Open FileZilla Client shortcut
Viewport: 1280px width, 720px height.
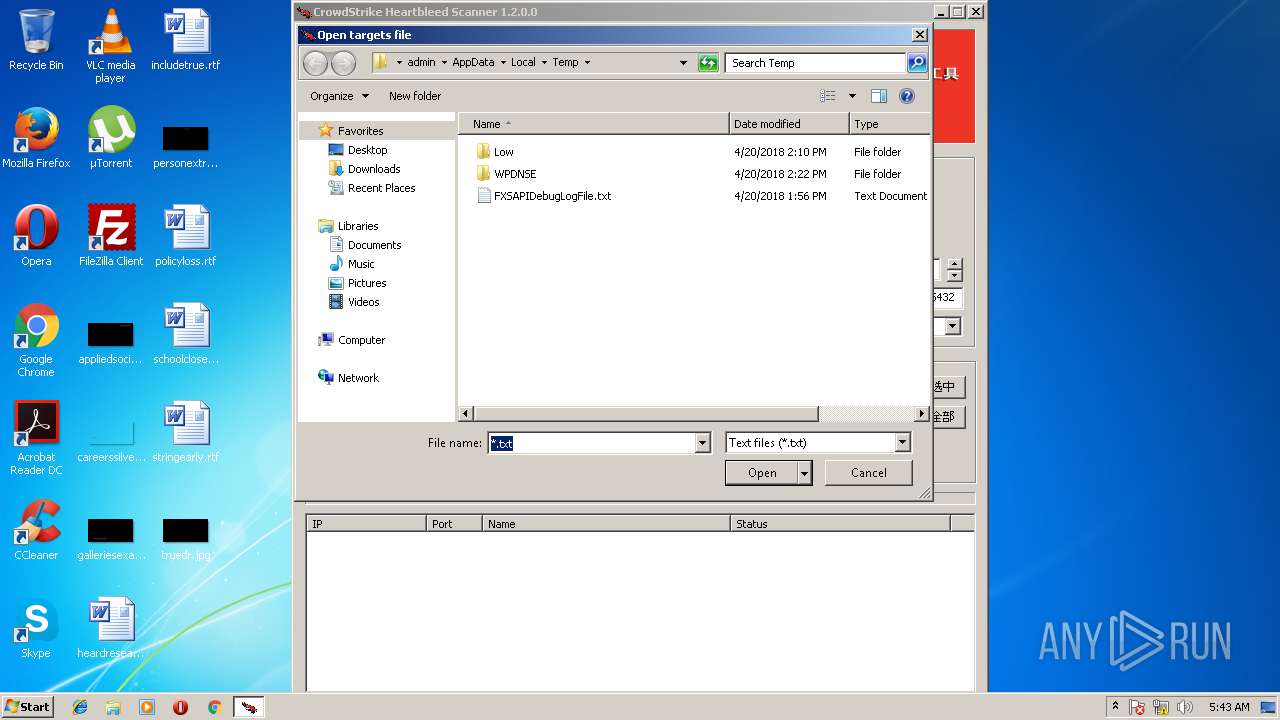coord(110,236)
